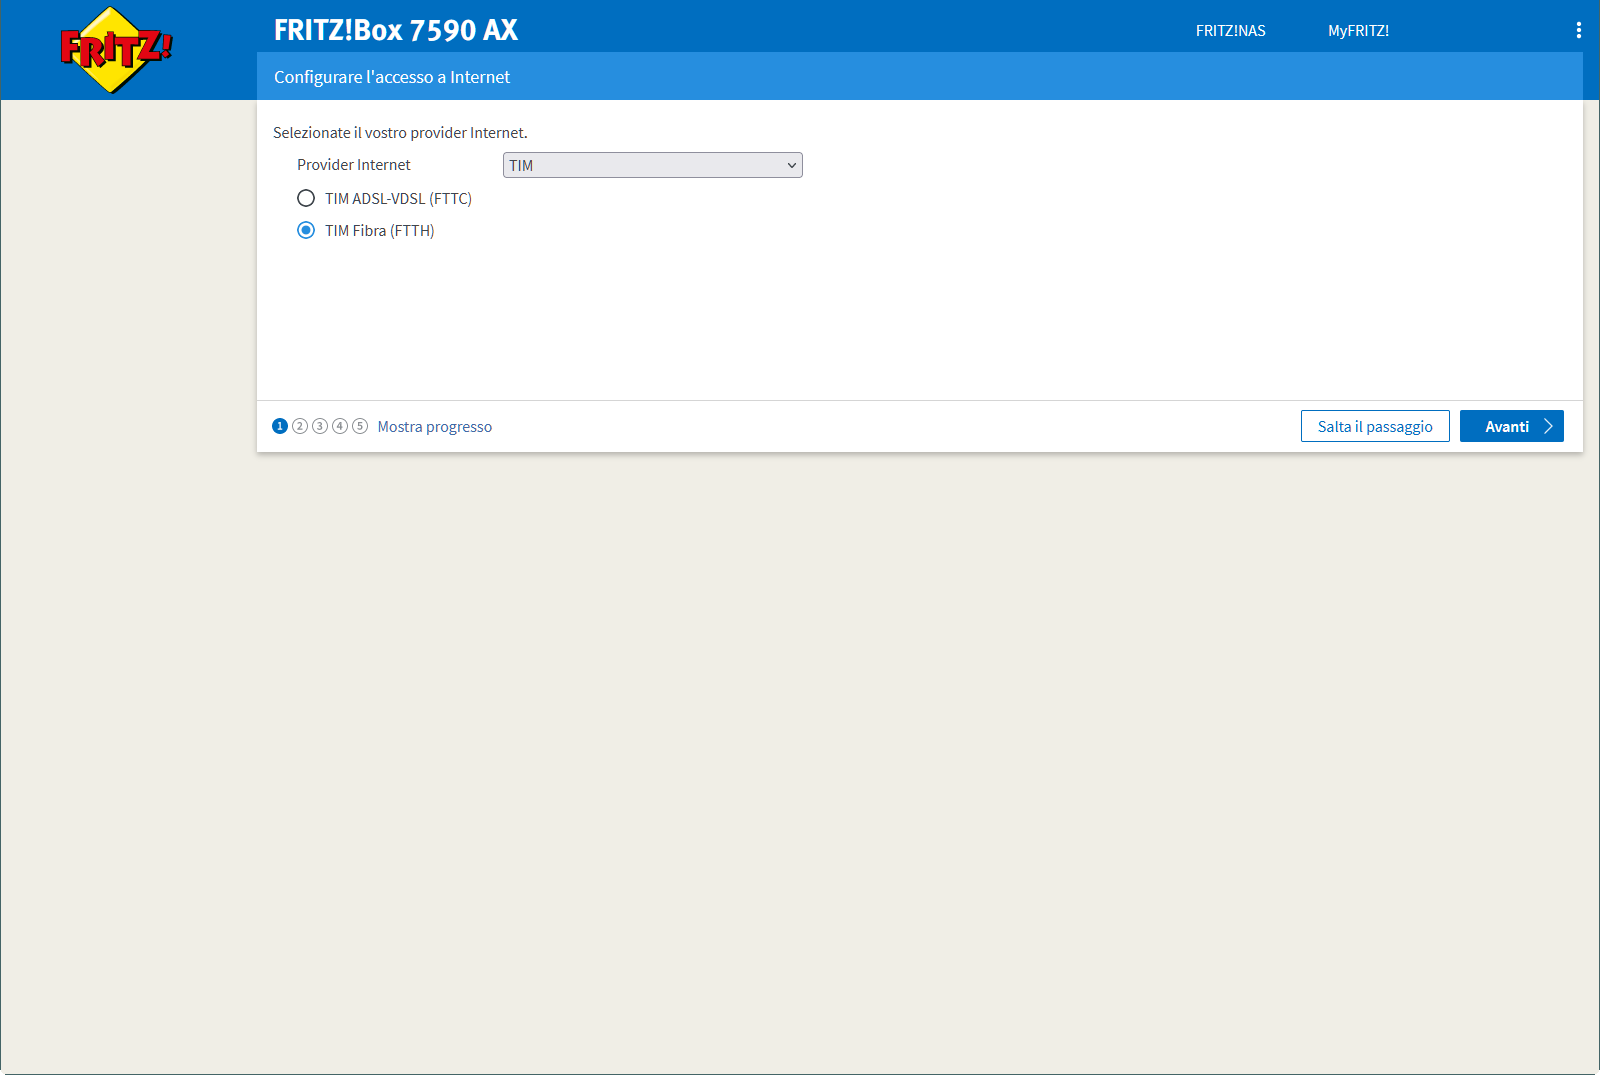Click Mostra progresso link

tap(434, 426)
